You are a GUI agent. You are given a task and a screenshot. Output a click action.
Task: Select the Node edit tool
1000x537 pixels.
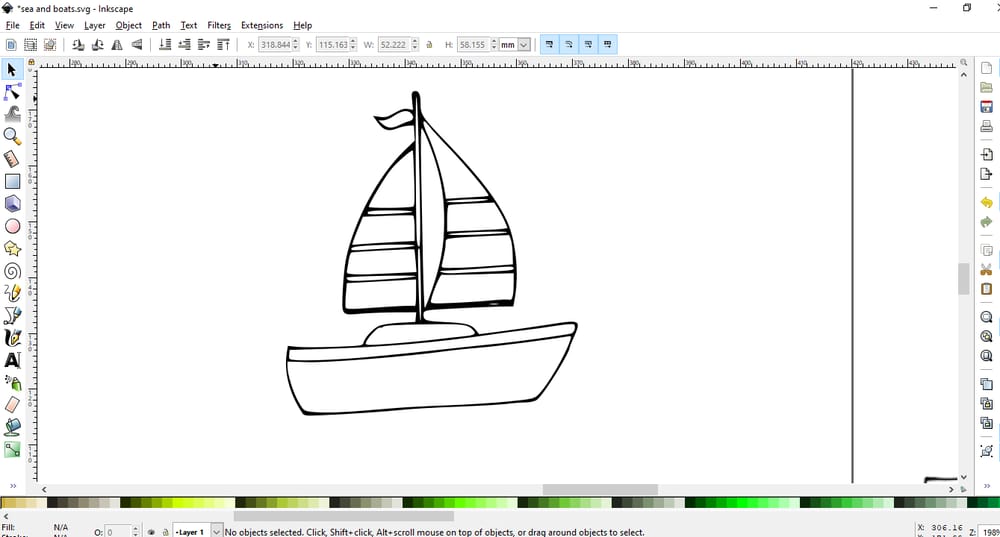coord(11,92)
